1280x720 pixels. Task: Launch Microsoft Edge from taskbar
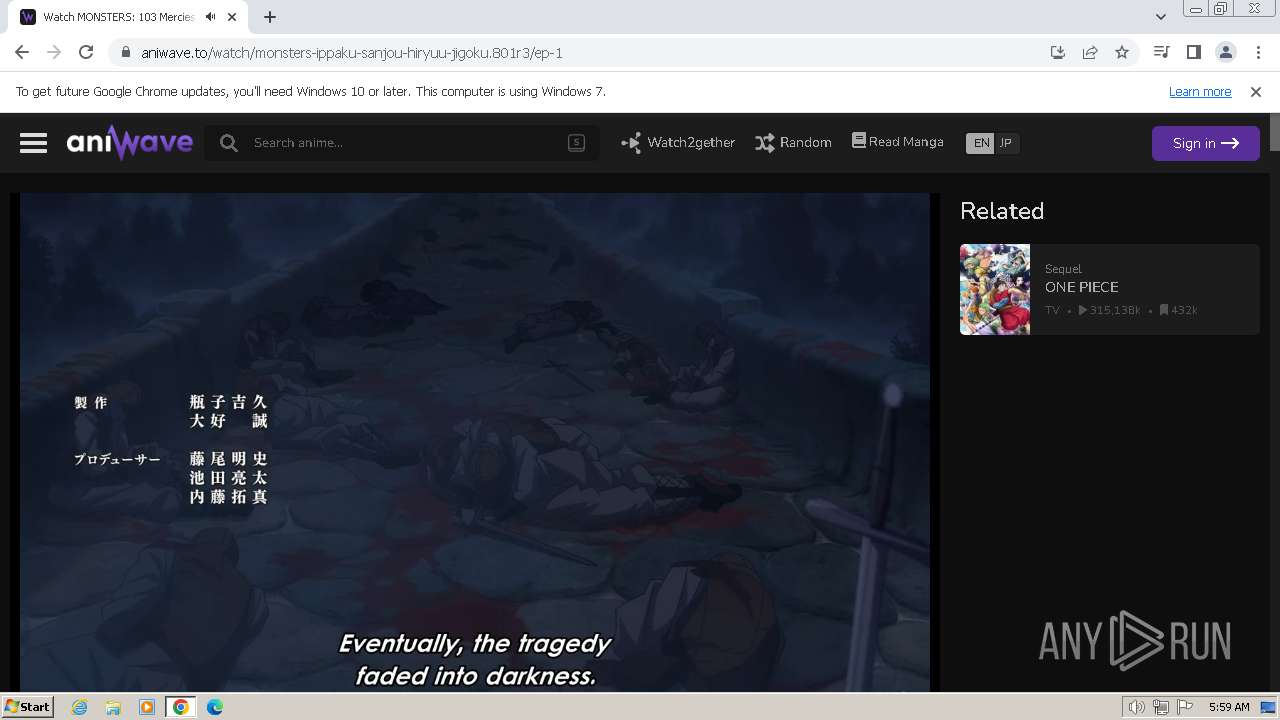(215, 707)
